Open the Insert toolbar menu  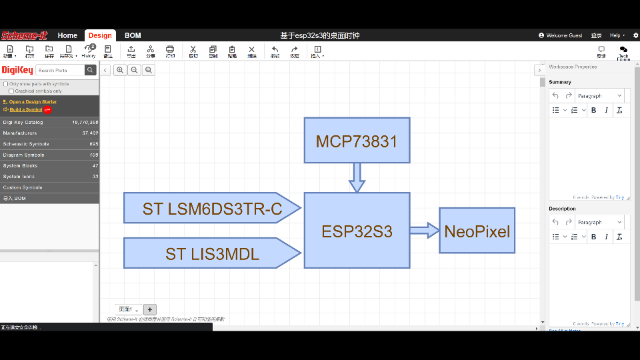pos(317,51)
